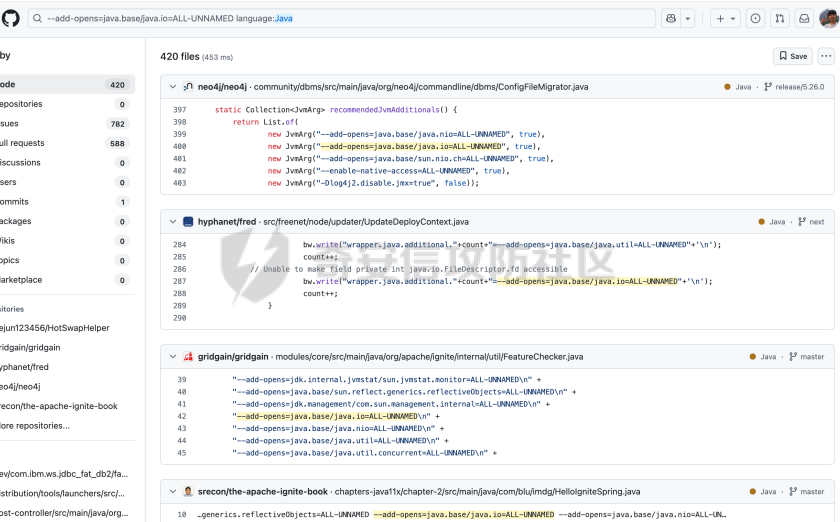
Task: Click the hyphanet/fred repository avatar icon
Action: pos(188,222)
